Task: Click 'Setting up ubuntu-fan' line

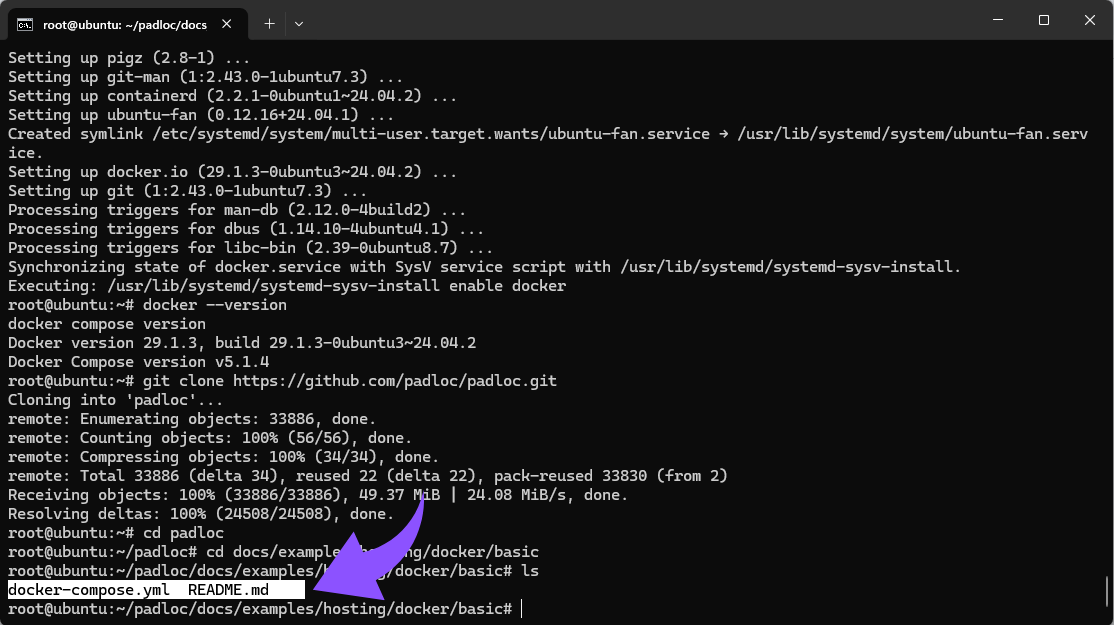Action: pyautogui.click(x=201, y=116)
